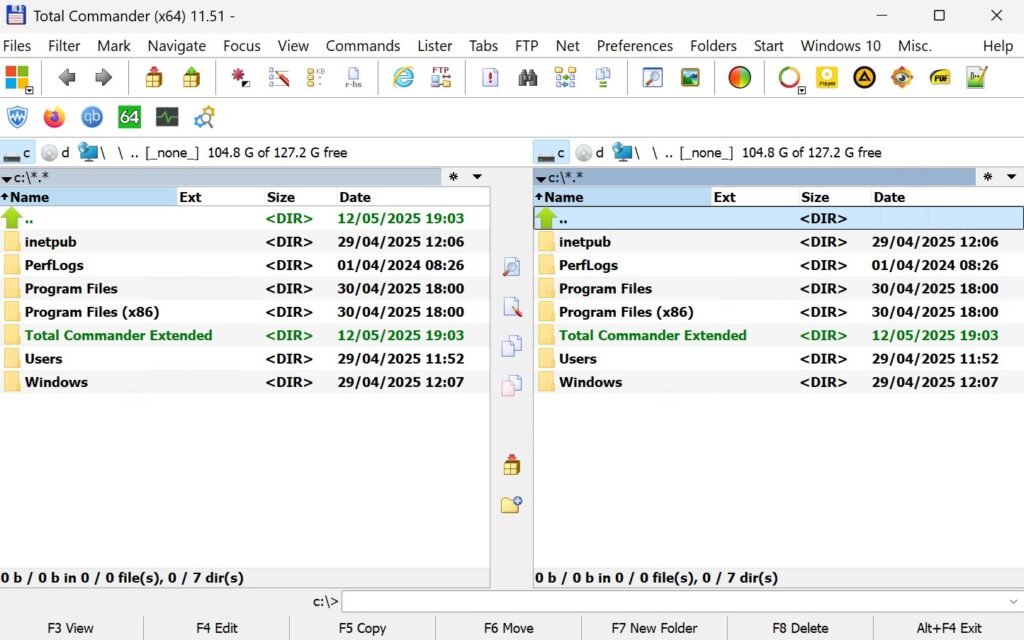This screenshot has height=640, width=1024.
Task: Open the Files menu
Action: (x=17, y=46)
